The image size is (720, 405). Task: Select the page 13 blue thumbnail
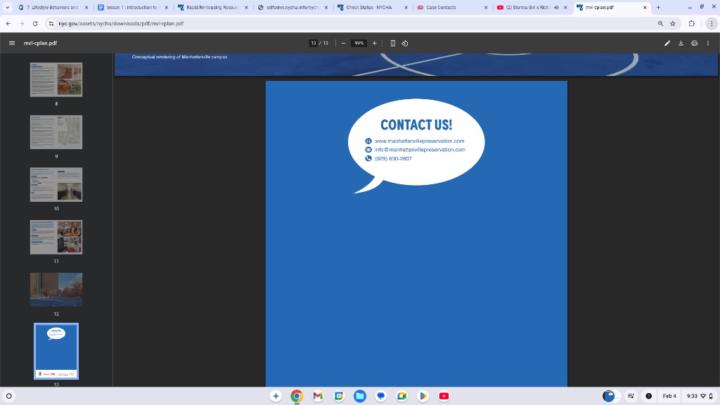[x=56, y=351]
